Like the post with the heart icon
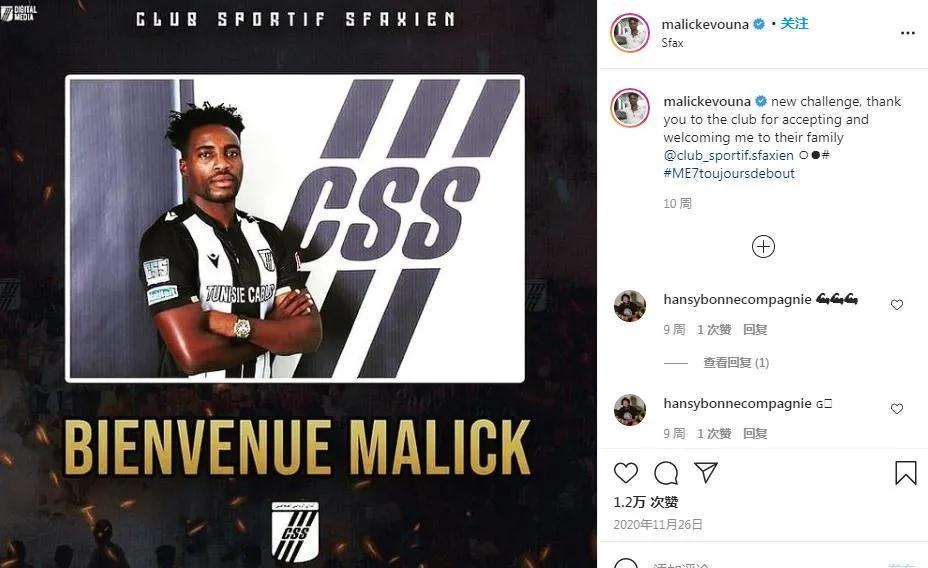 click(x=626, y=473)
